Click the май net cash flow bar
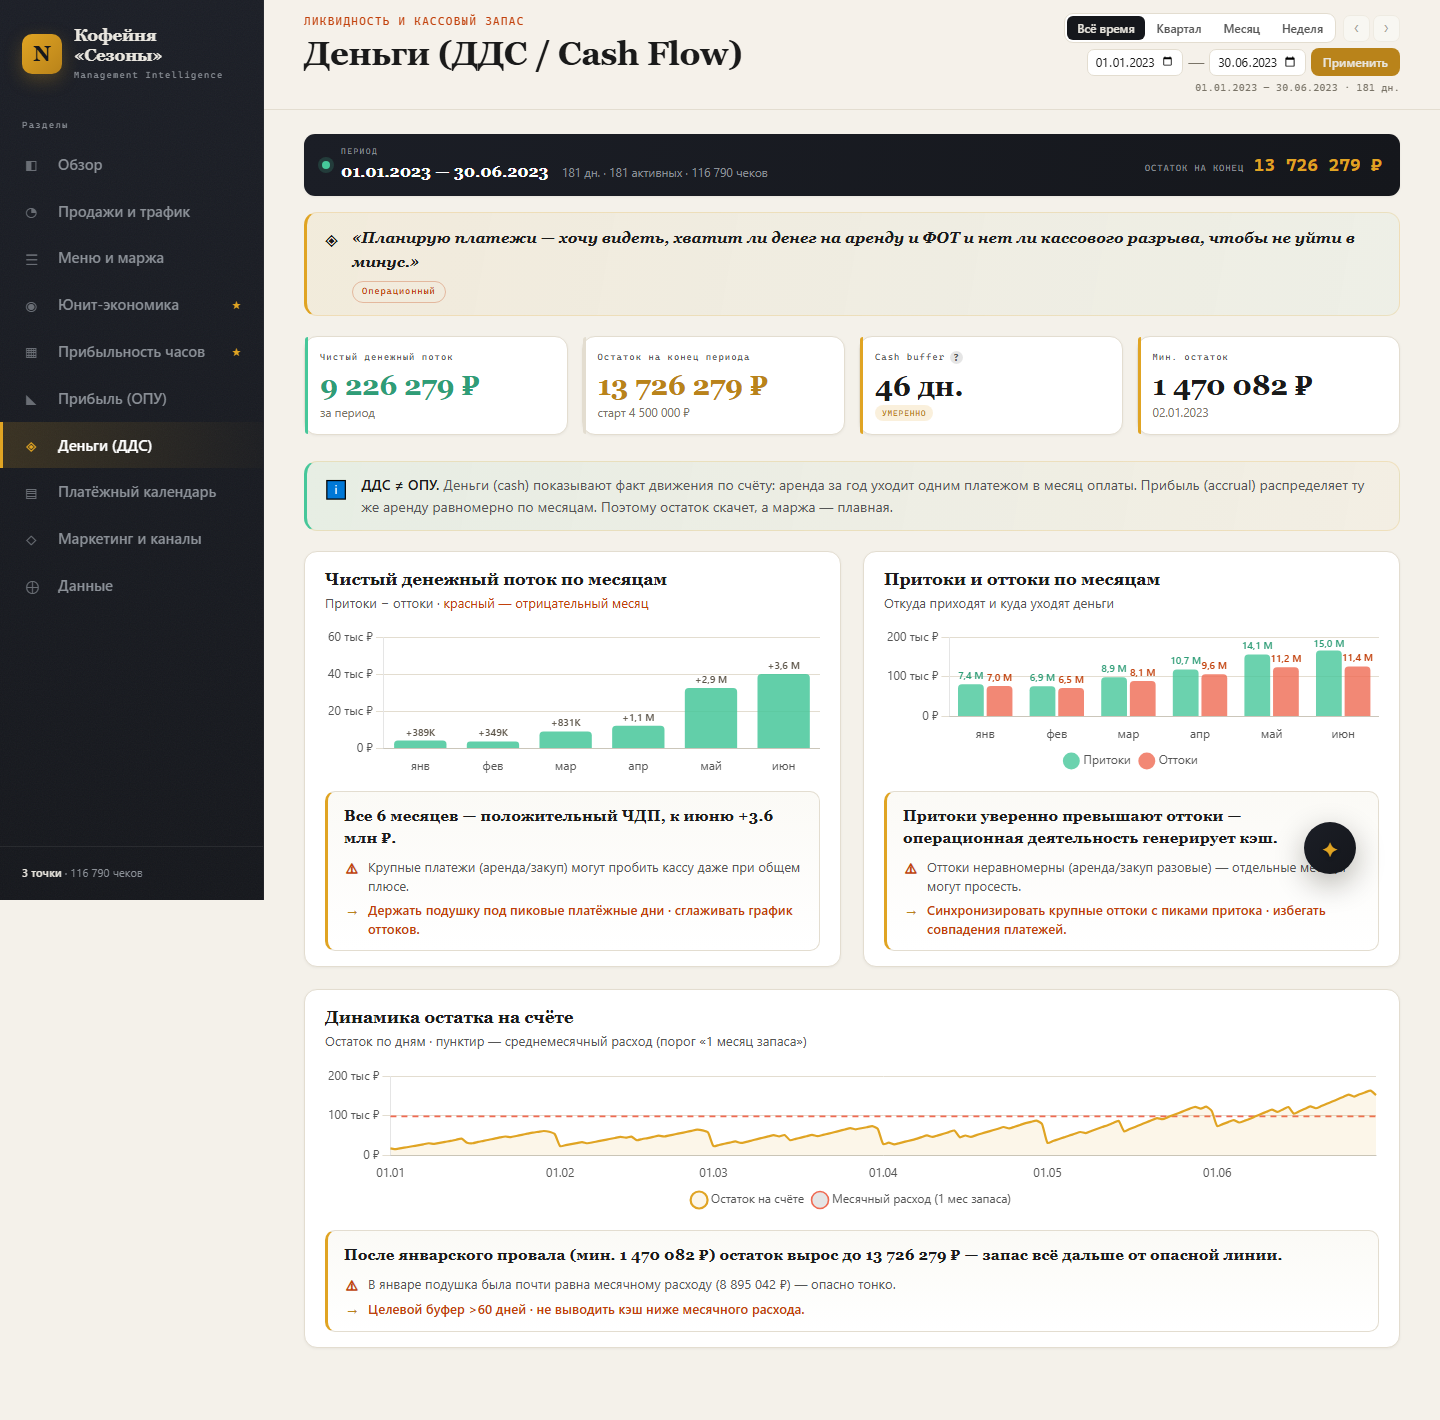This screenshot has height=1420, width=1440. tap(711, 718)
